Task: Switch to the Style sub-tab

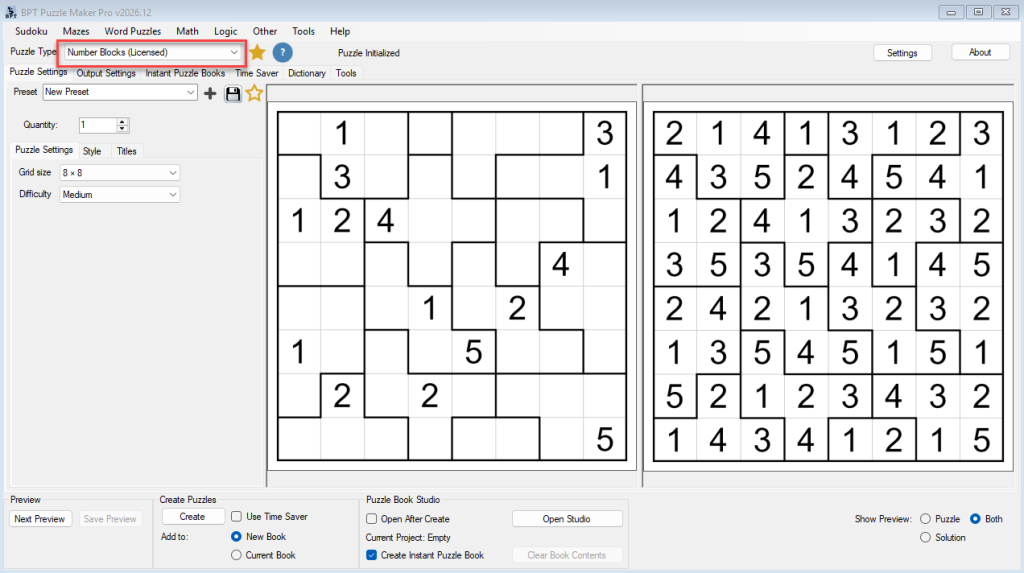Action: 92,151
